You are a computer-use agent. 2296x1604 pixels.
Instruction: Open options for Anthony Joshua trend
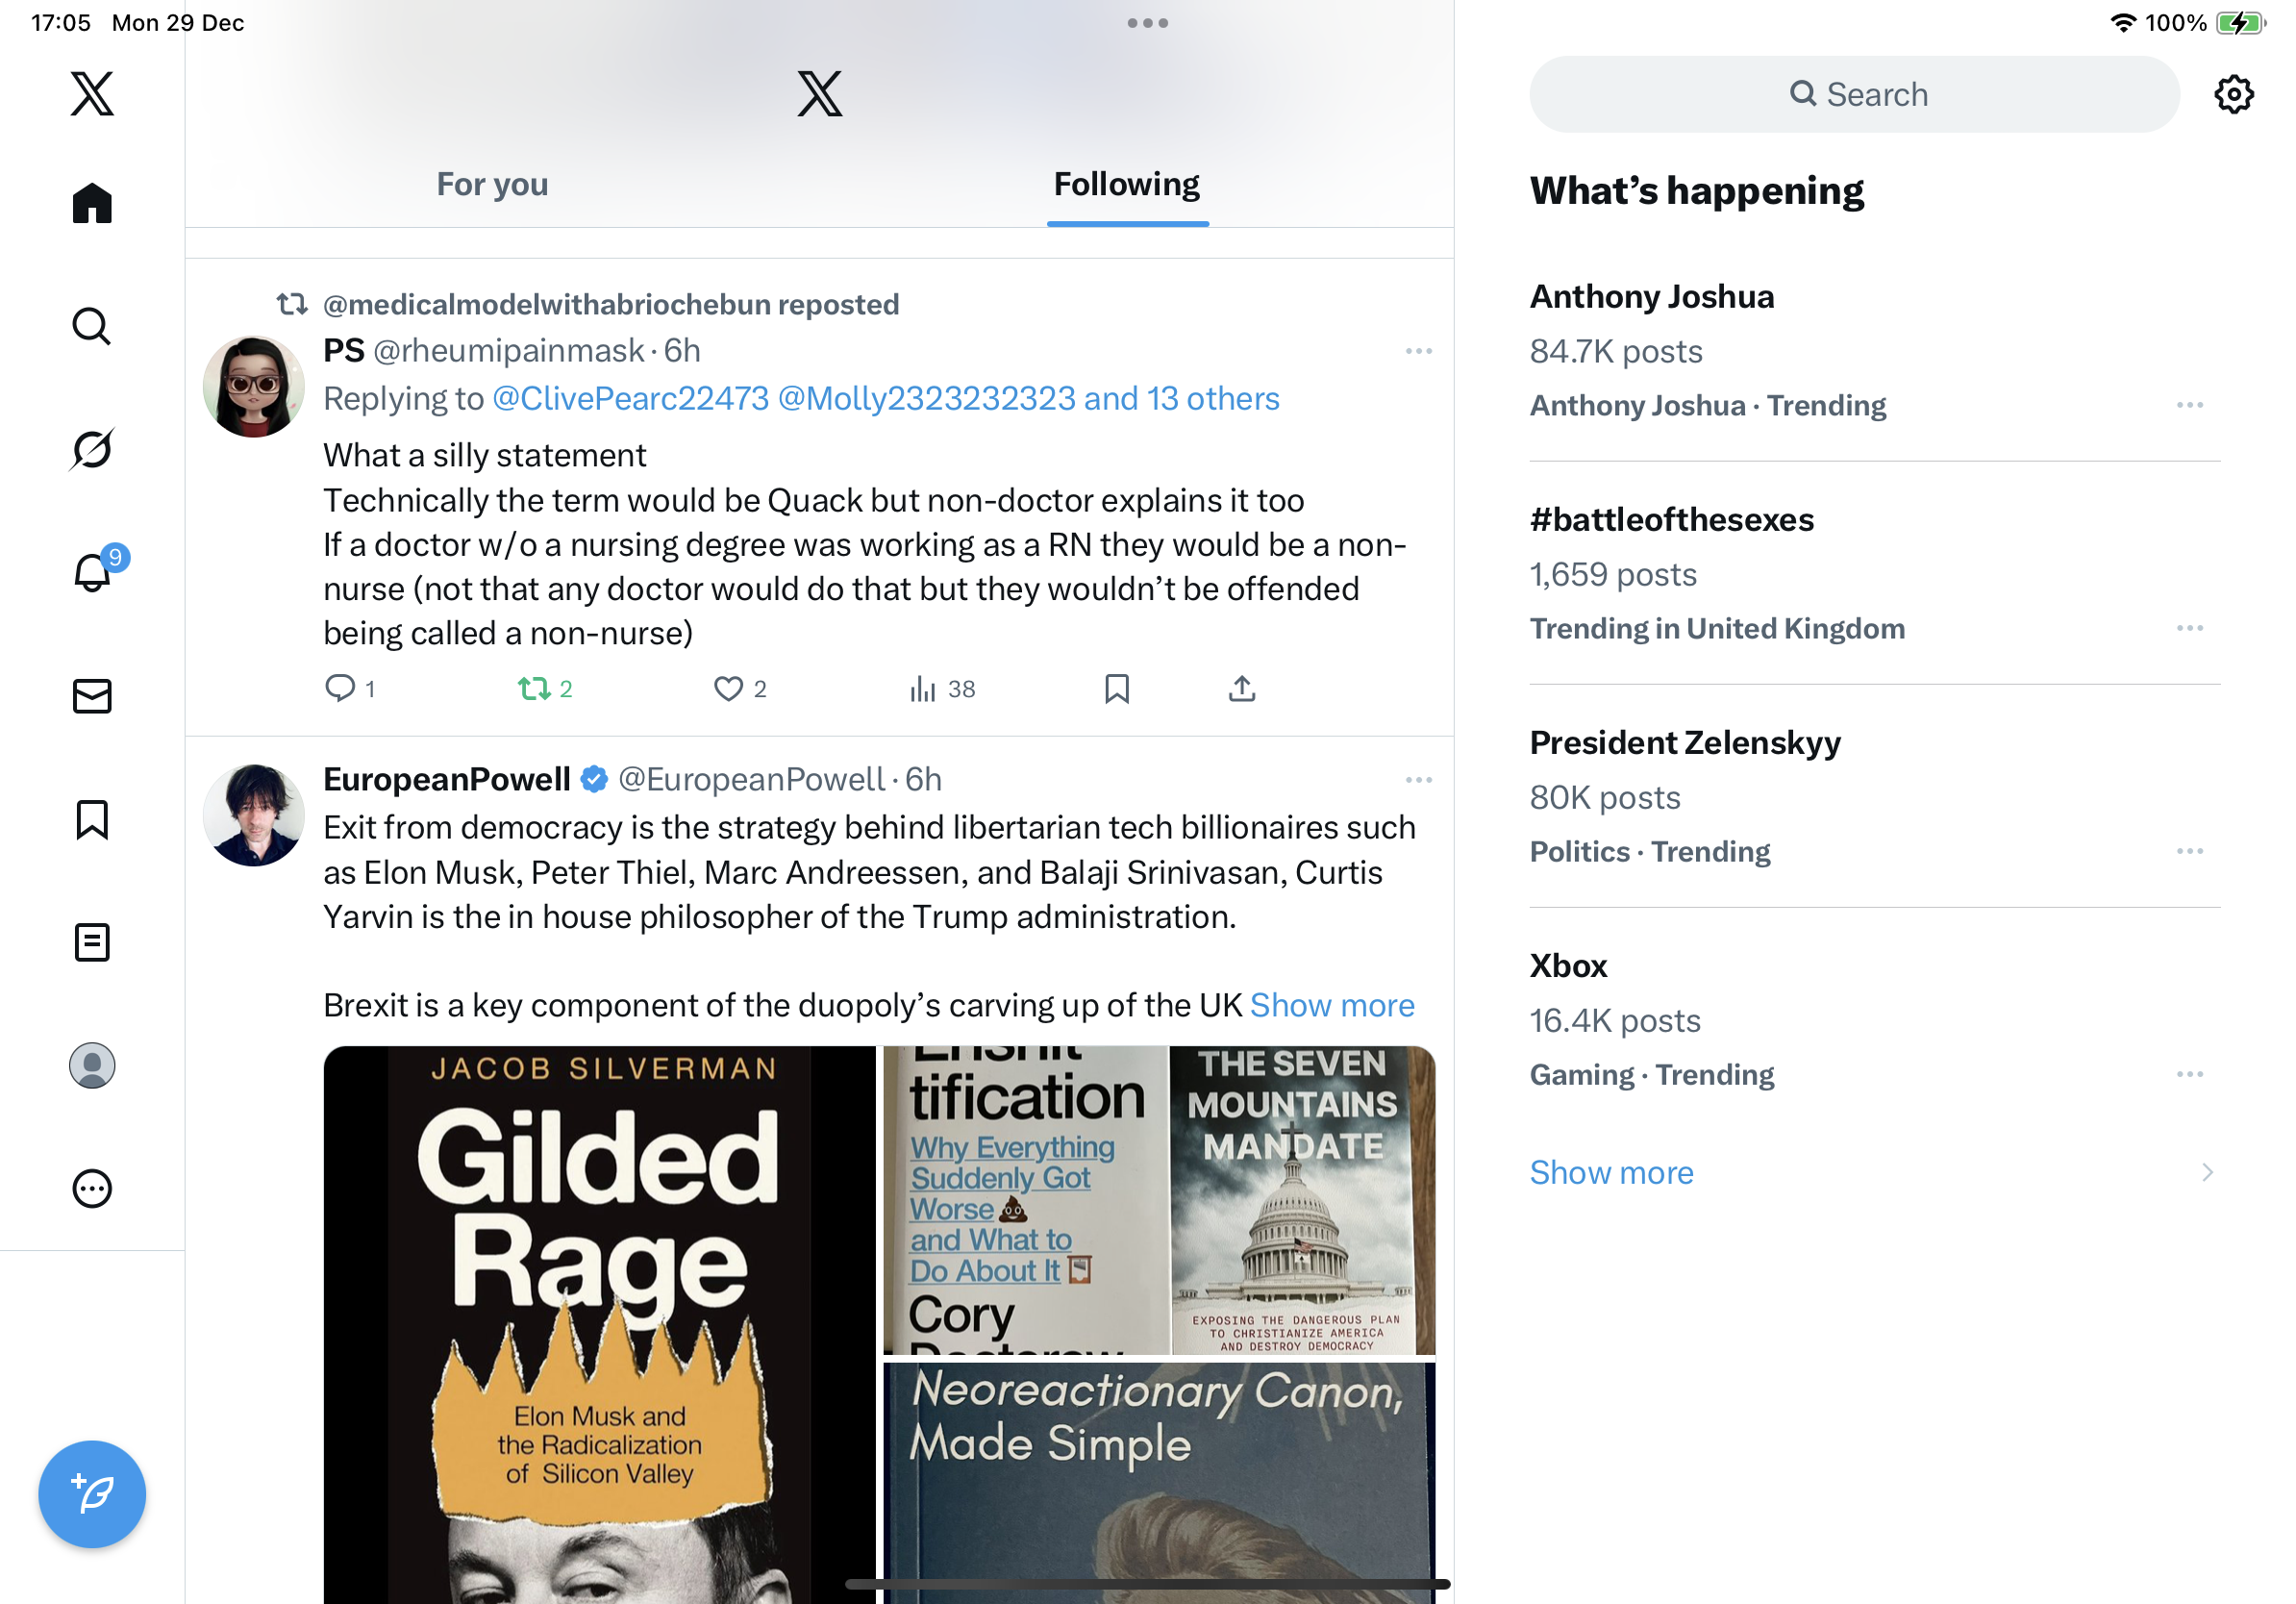(2189, 405)
